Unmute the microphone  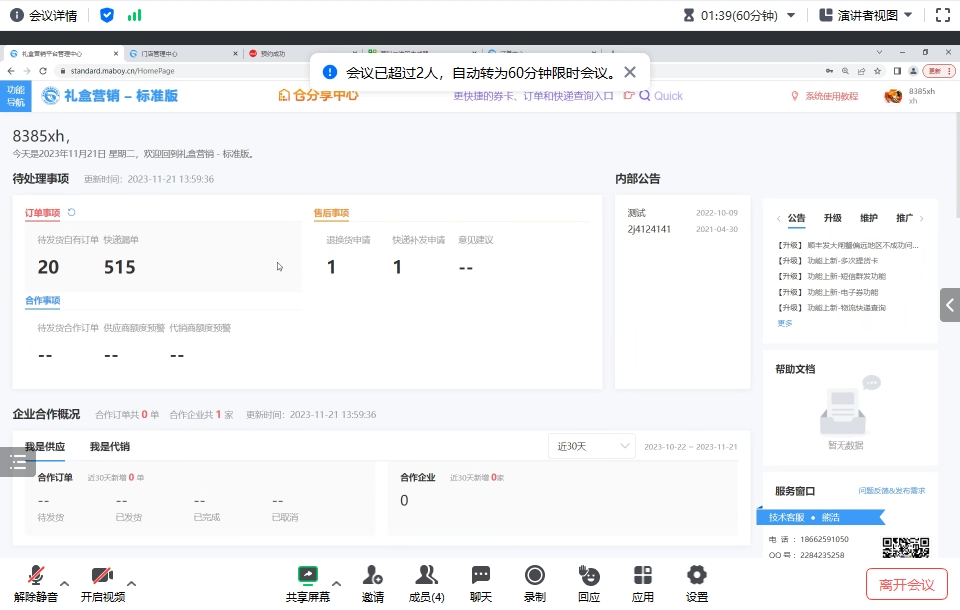tap(36, 576)
